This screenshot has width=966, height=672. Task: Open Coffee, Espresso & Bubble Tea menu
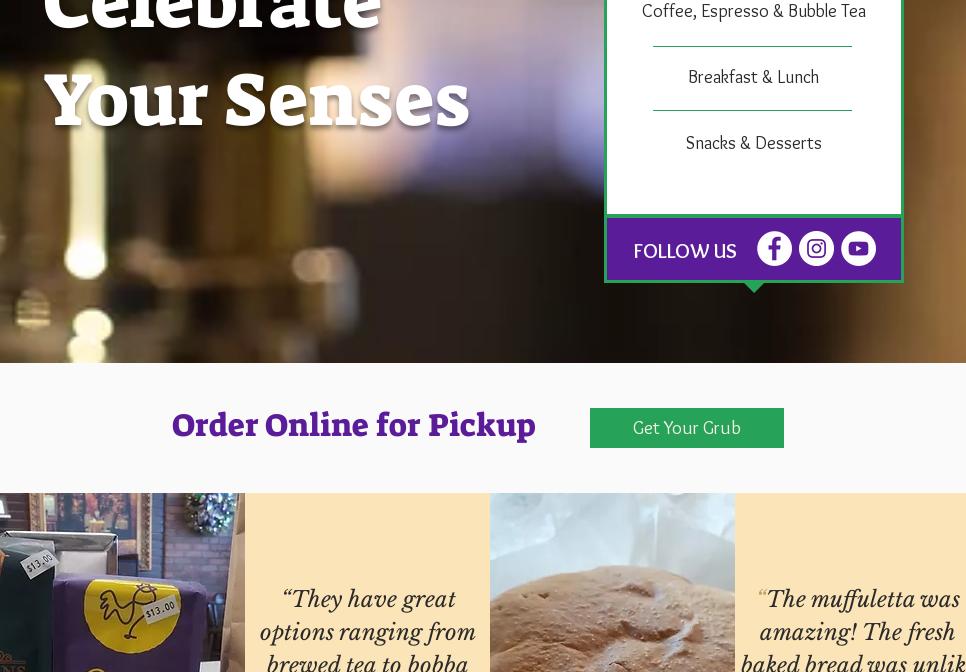click(753, 11)
